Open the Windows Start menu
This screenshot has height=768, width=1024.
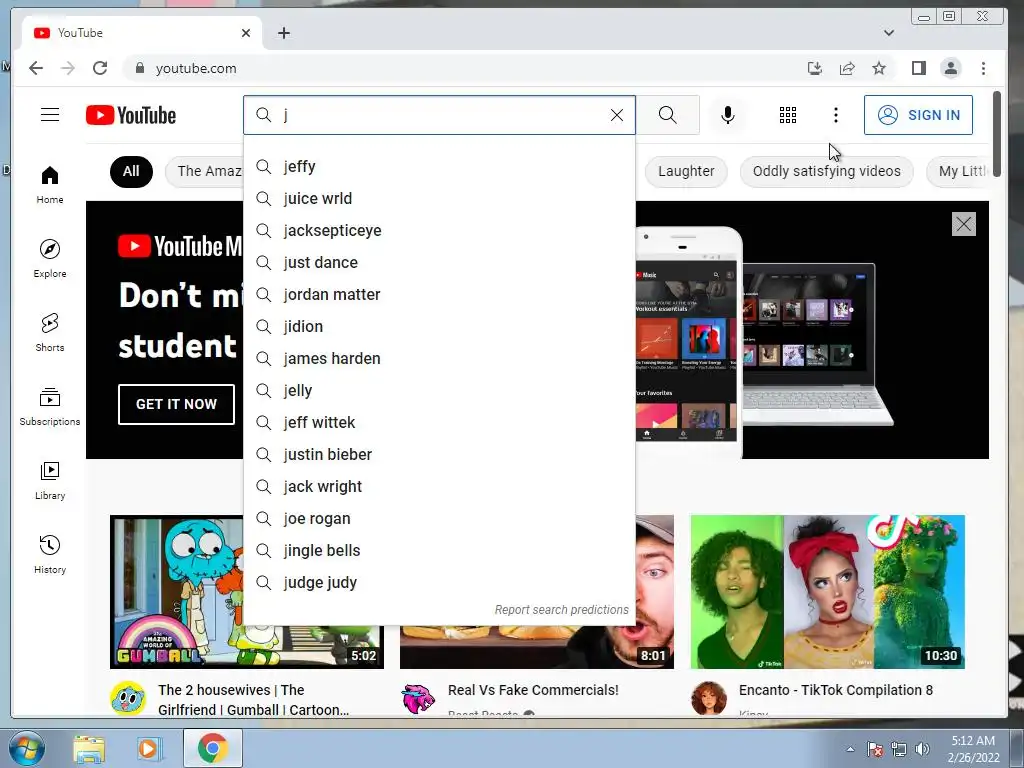[x=26, y=748]
